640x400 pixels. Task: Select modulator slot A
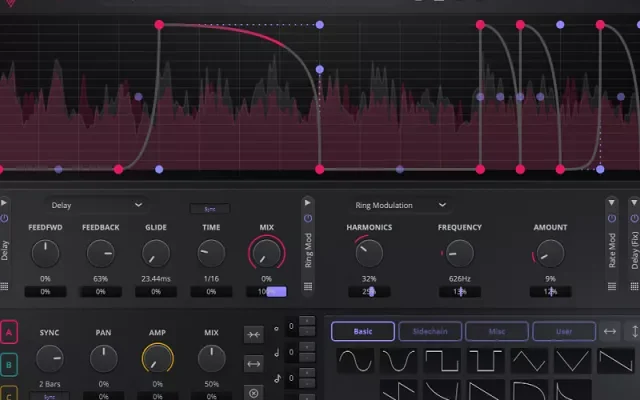click(x=9, y=332)
